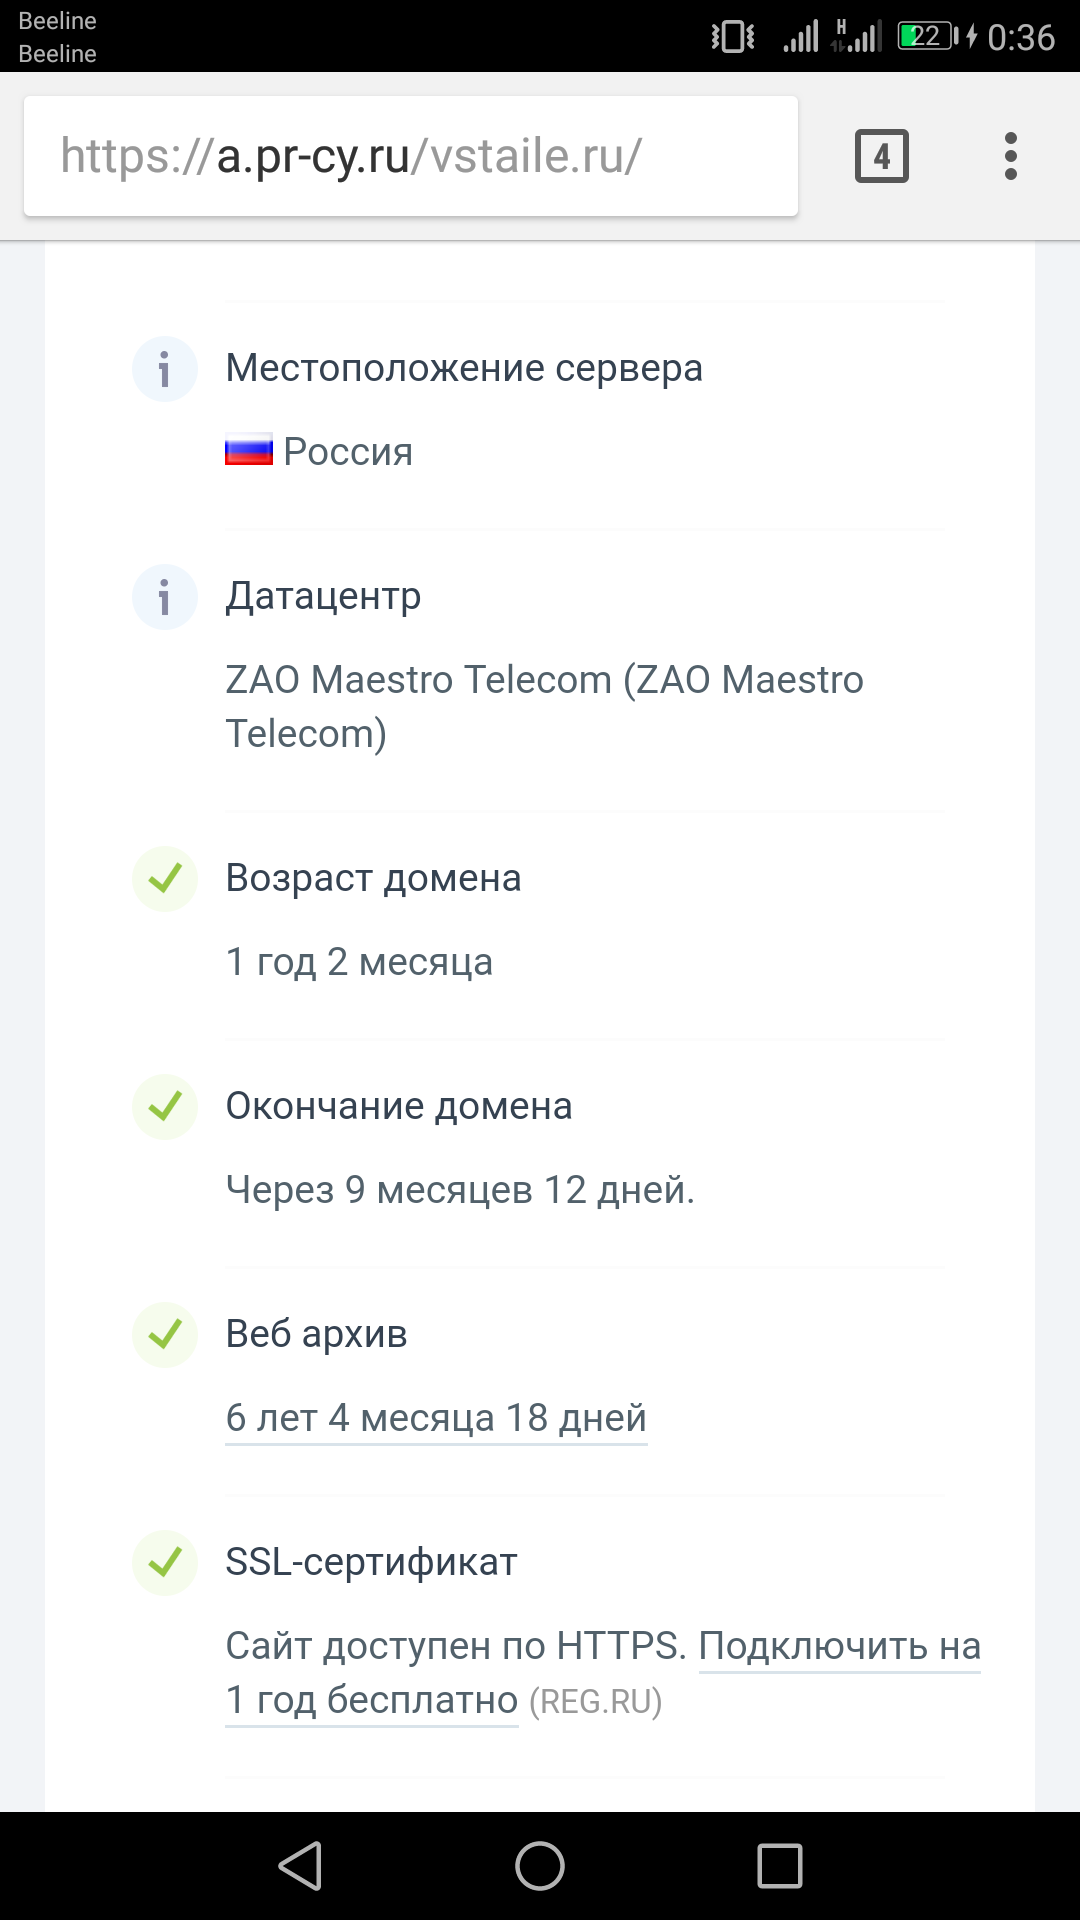Tap the address bar URL field

[410, 156]
